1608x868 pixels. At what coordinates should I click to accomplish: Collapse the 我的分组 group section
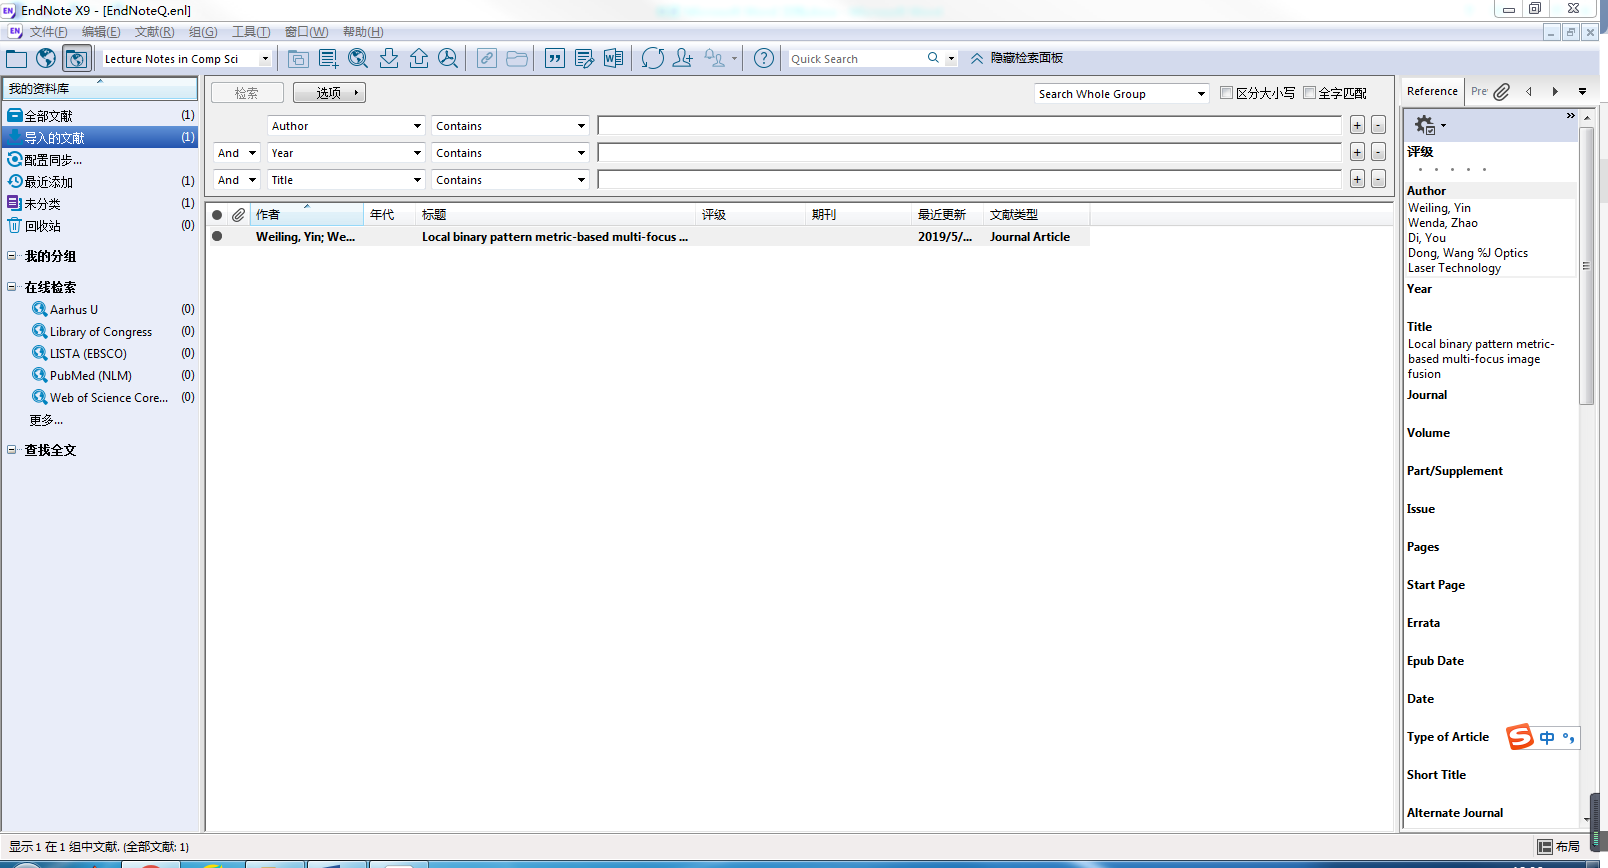12,256
